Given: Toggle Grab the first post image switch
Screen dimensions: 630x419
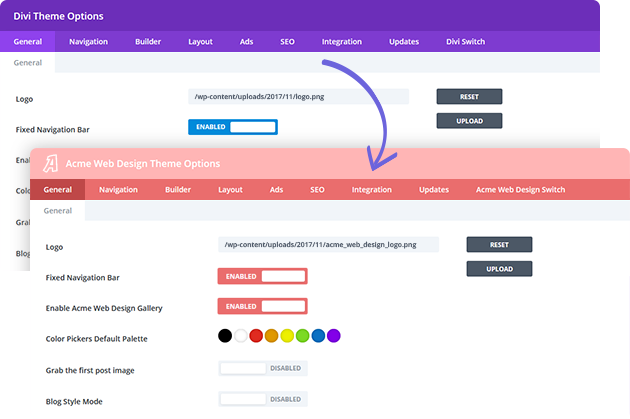Looking at the screenshot, I should pyautogui.click(x=263, y=368).
